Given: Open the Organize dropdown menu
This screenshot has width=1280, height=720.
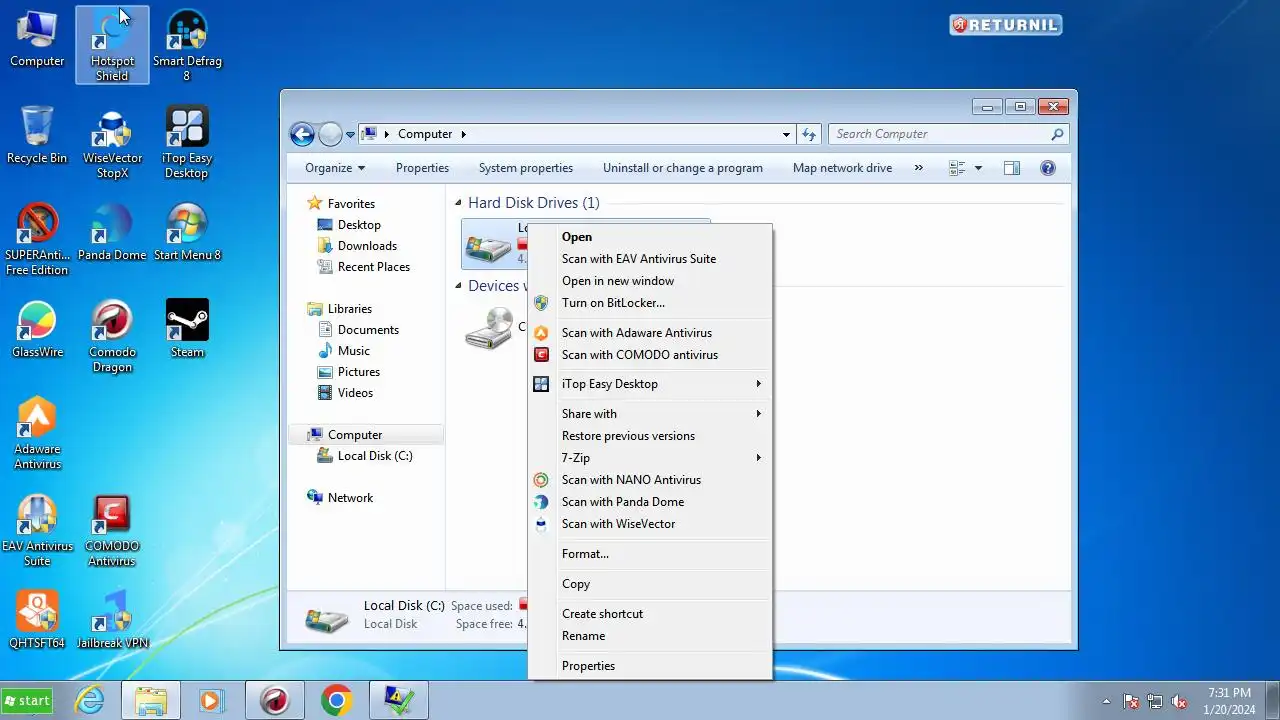Looking at the screenshot, I should pos(335,168).
